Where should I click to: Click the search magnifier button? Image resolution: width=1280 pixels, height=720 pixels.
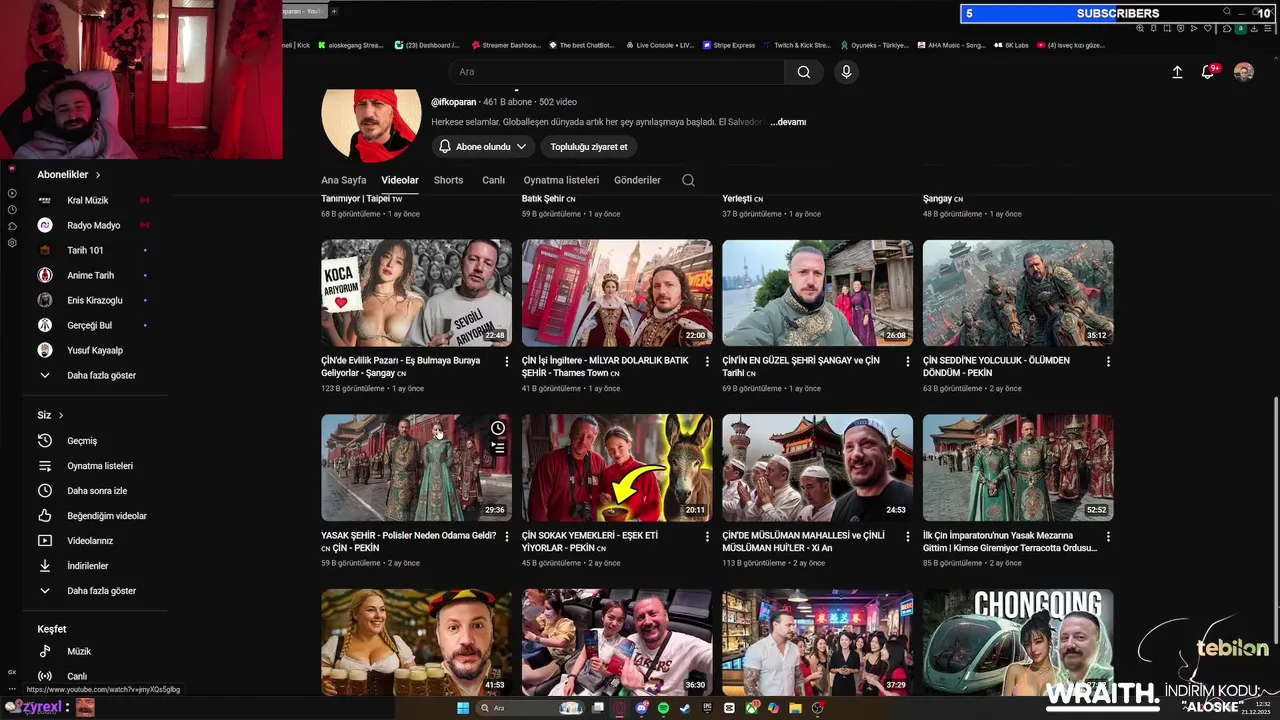[x=804, y=72]
